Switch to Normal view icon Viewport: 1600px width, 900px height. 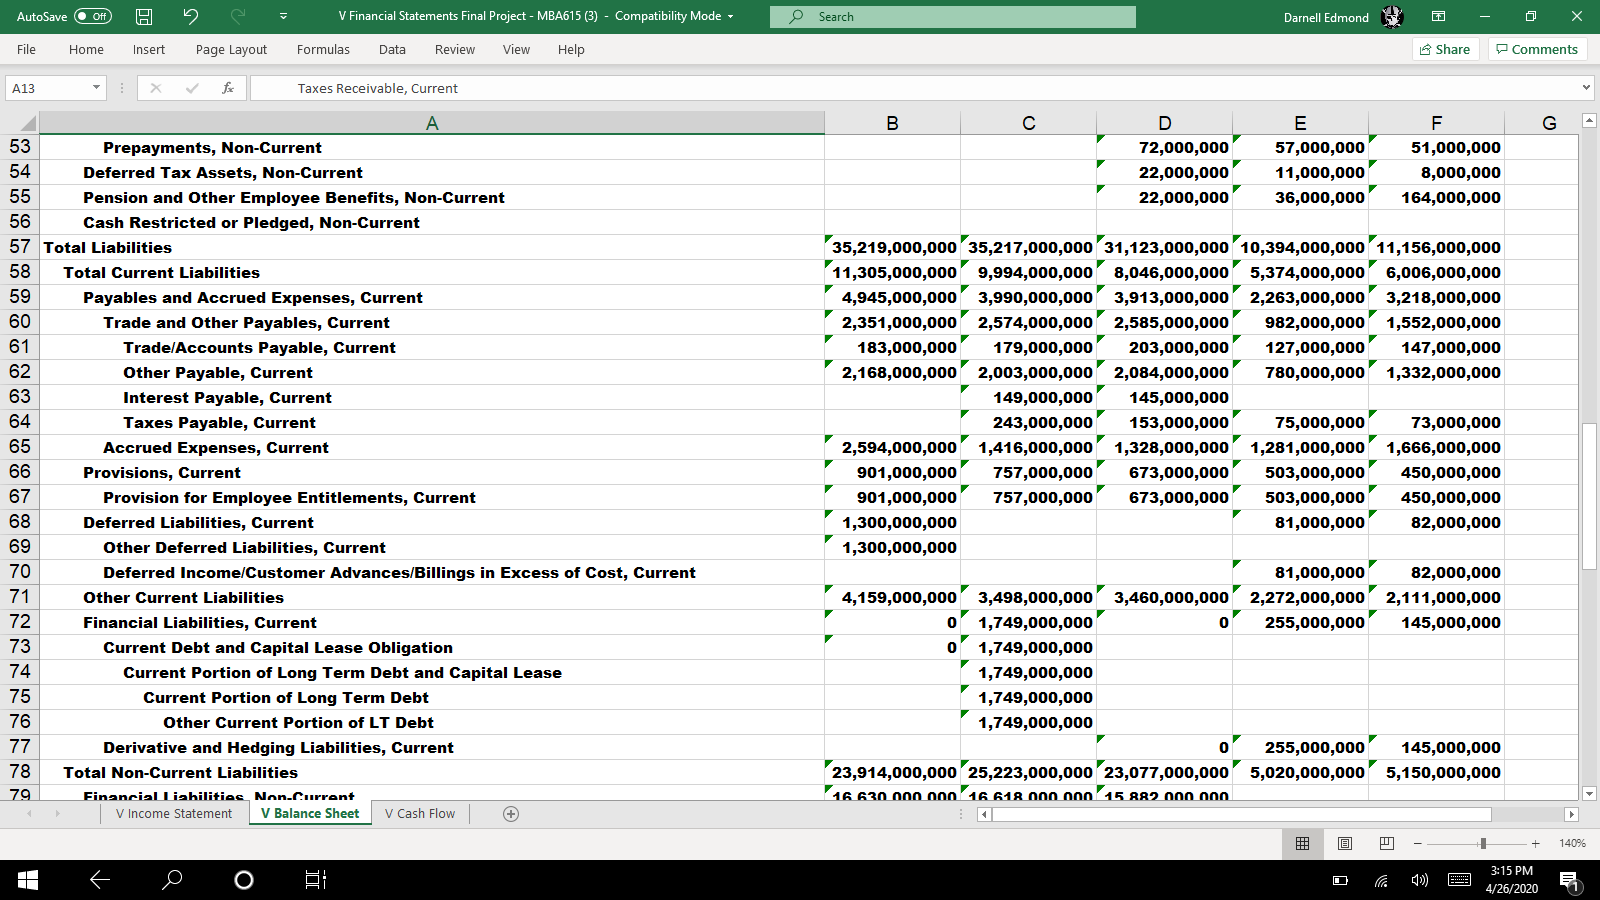point(1302,843)
